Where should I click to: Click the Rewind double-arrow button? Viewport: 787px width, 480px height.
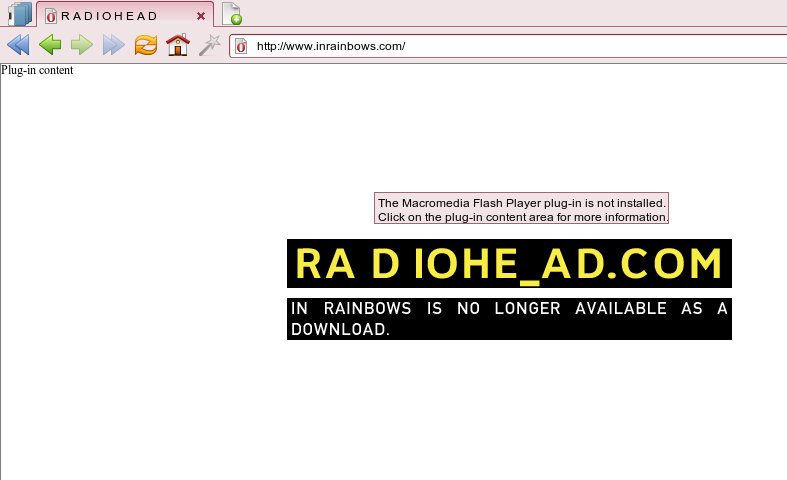(18, 45)
